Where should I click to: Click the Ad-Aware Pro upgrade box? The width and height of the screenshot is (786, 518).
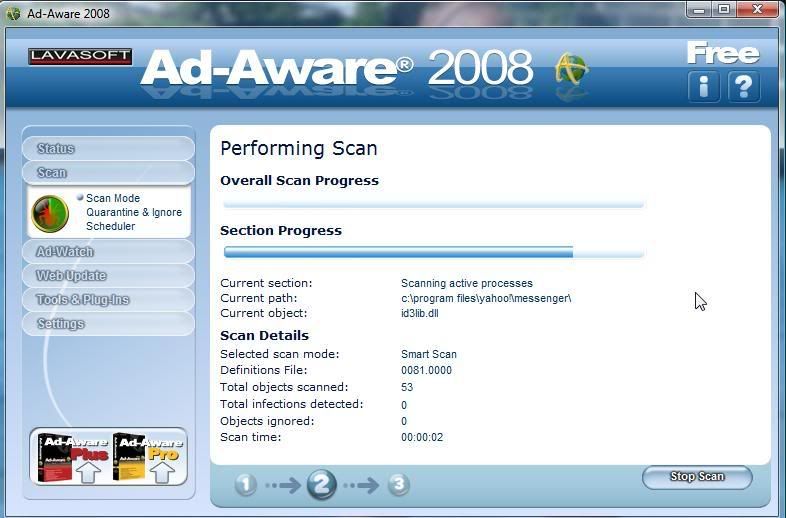point(148,457)
